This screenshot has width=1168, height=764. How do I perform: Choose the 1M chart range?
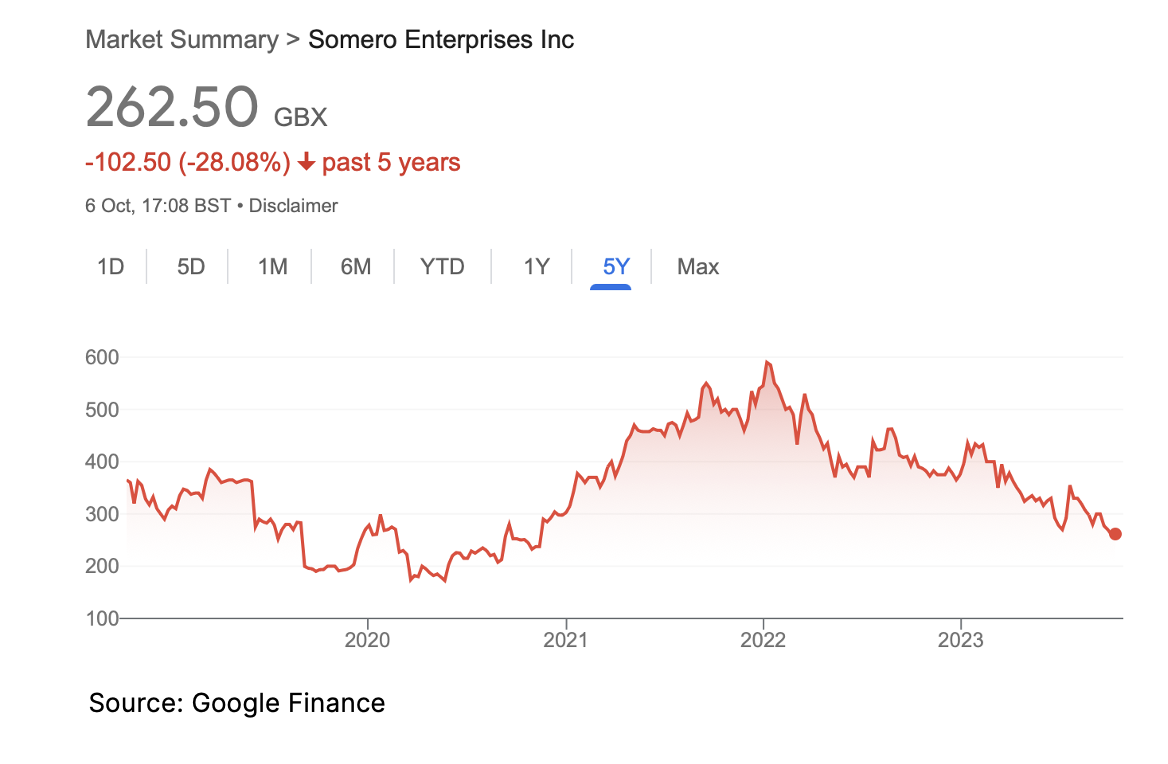(x=273, y=267)
